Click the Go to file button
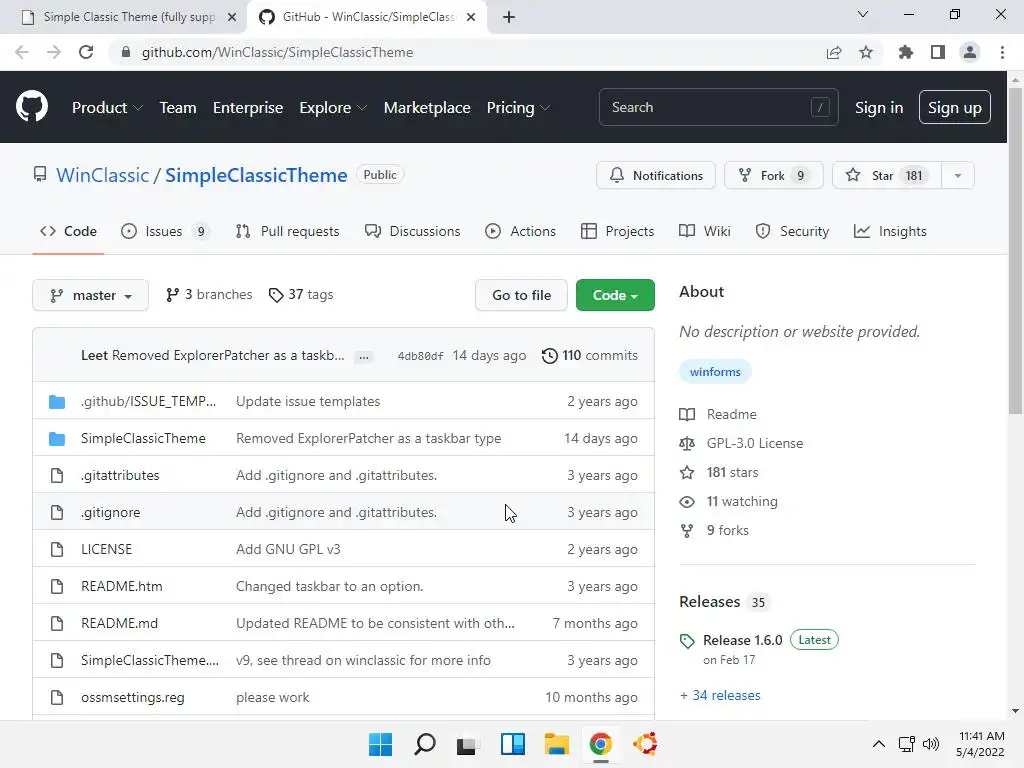This screenshot has height=768, width=1024. click(521, 295)
